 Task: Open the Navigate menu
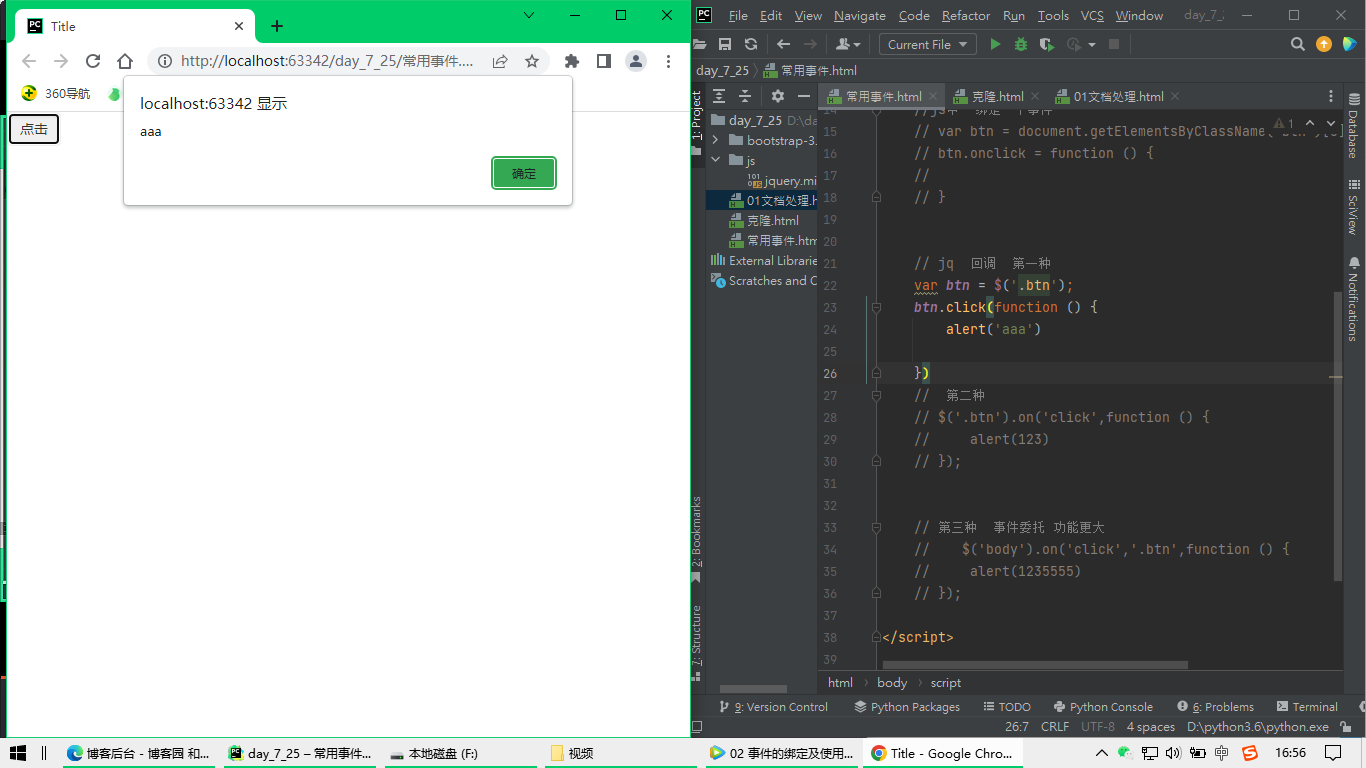click(860, 15)
